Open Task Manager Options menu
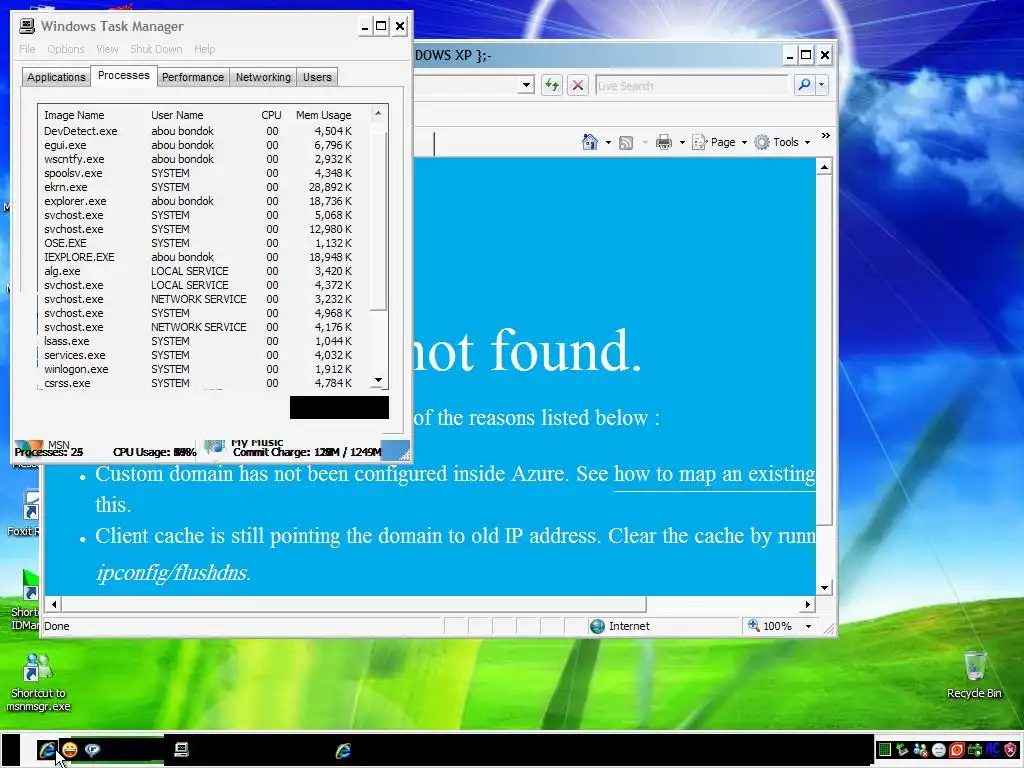1024x768 pixels. 66,49
